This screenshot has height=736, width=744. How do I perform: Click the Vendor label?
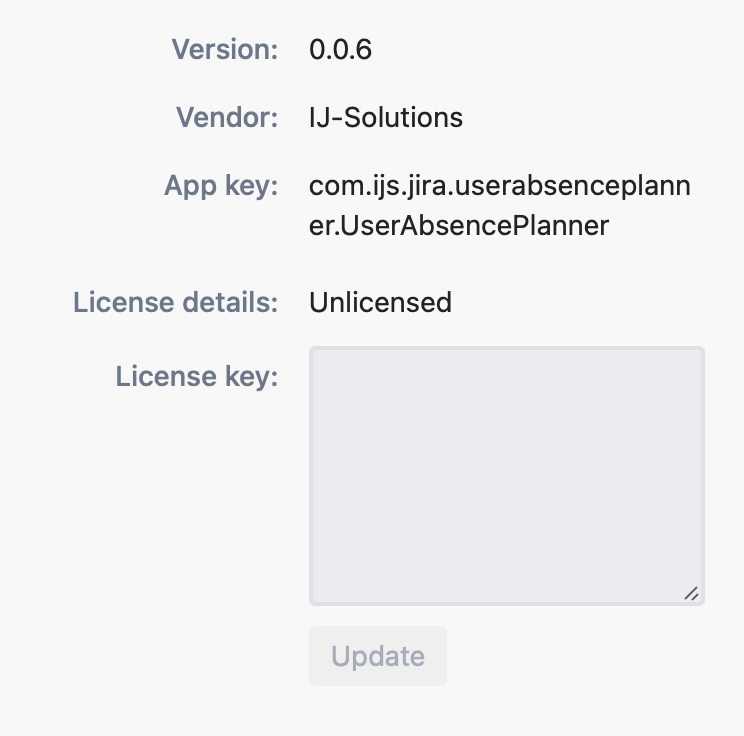(x=227, y=117)
